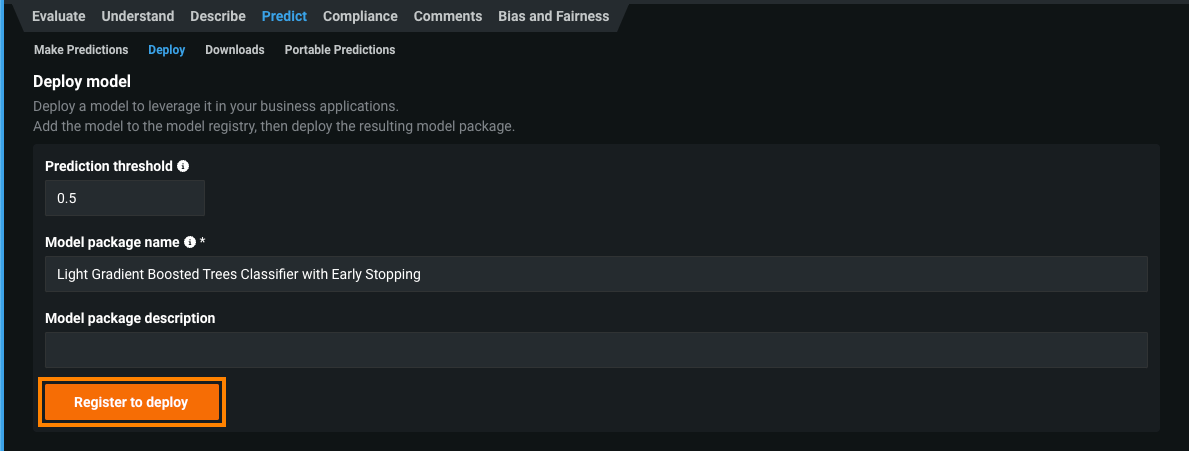The width and height of the screenshot is (1189, 451).
Task: Select the Predict tab
Action: click(284, 16)
